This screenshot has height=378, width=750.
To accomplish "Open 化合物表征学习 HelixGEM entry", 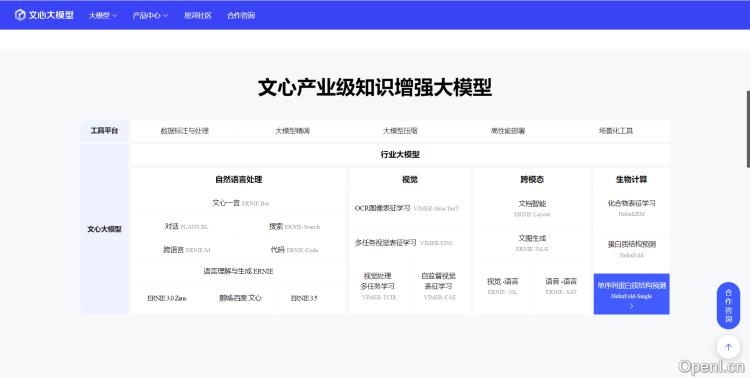I will tap(631, 208).
